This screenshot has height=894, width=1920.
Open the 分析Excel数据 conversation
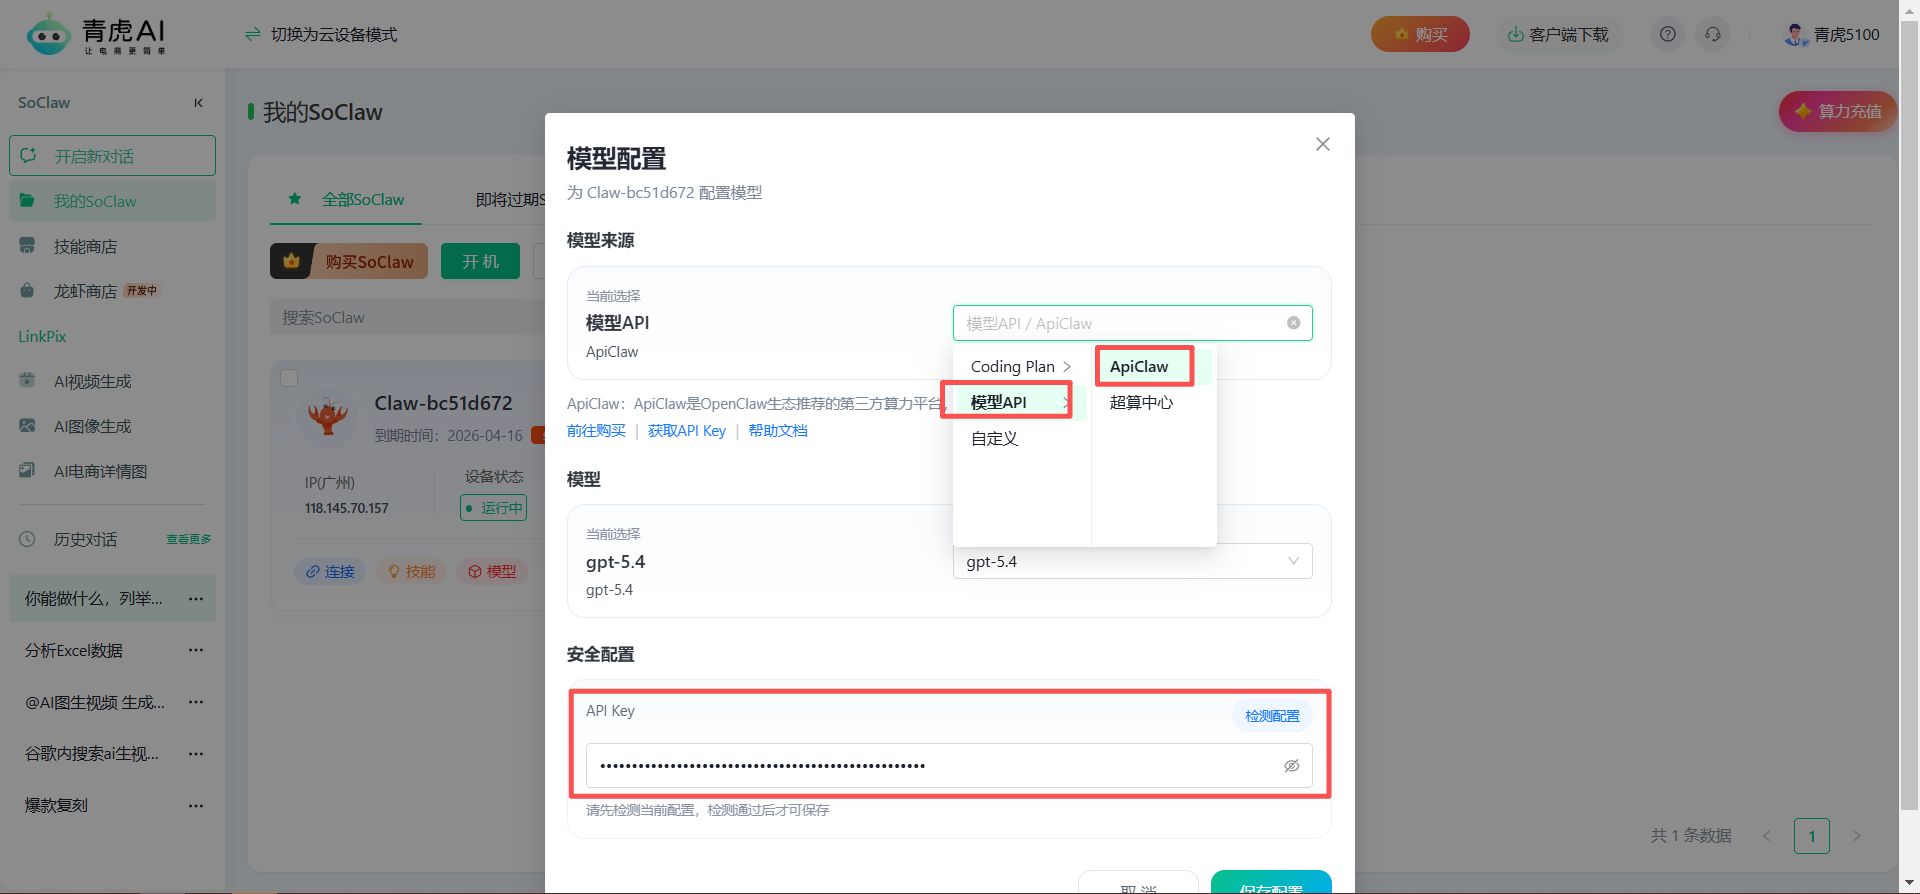pos(74,650)
